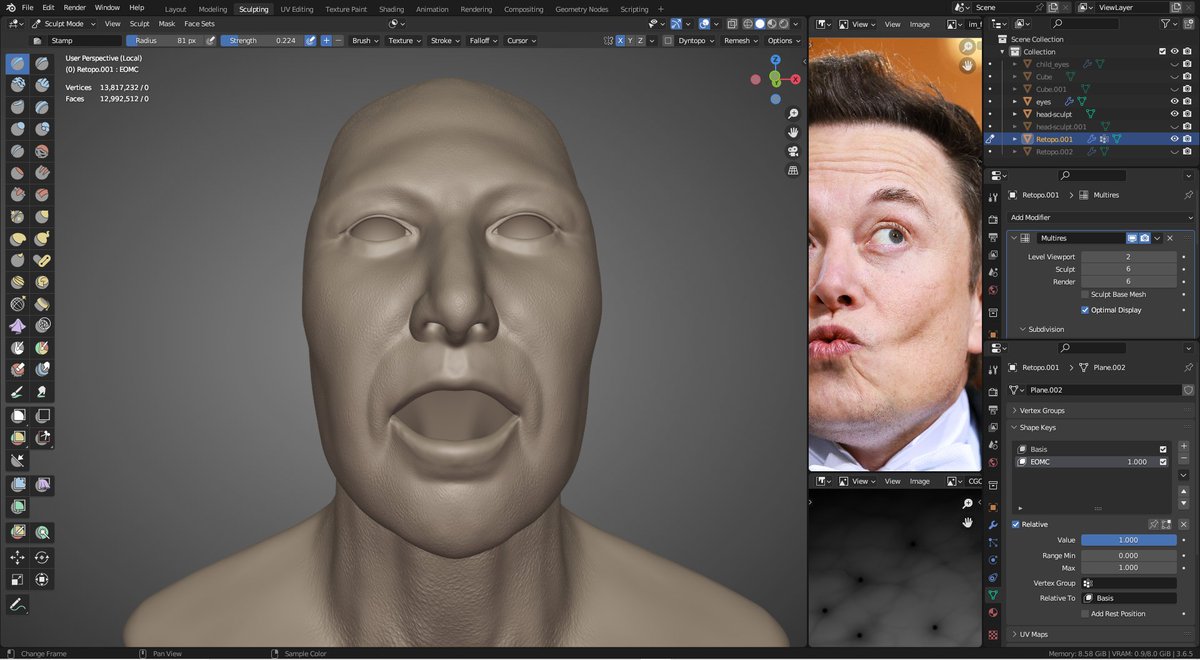Click the 3D viewport zoom magnifier icon
Screen dimensions: 1200x660
pyautogui.click(x=793, y=114)
